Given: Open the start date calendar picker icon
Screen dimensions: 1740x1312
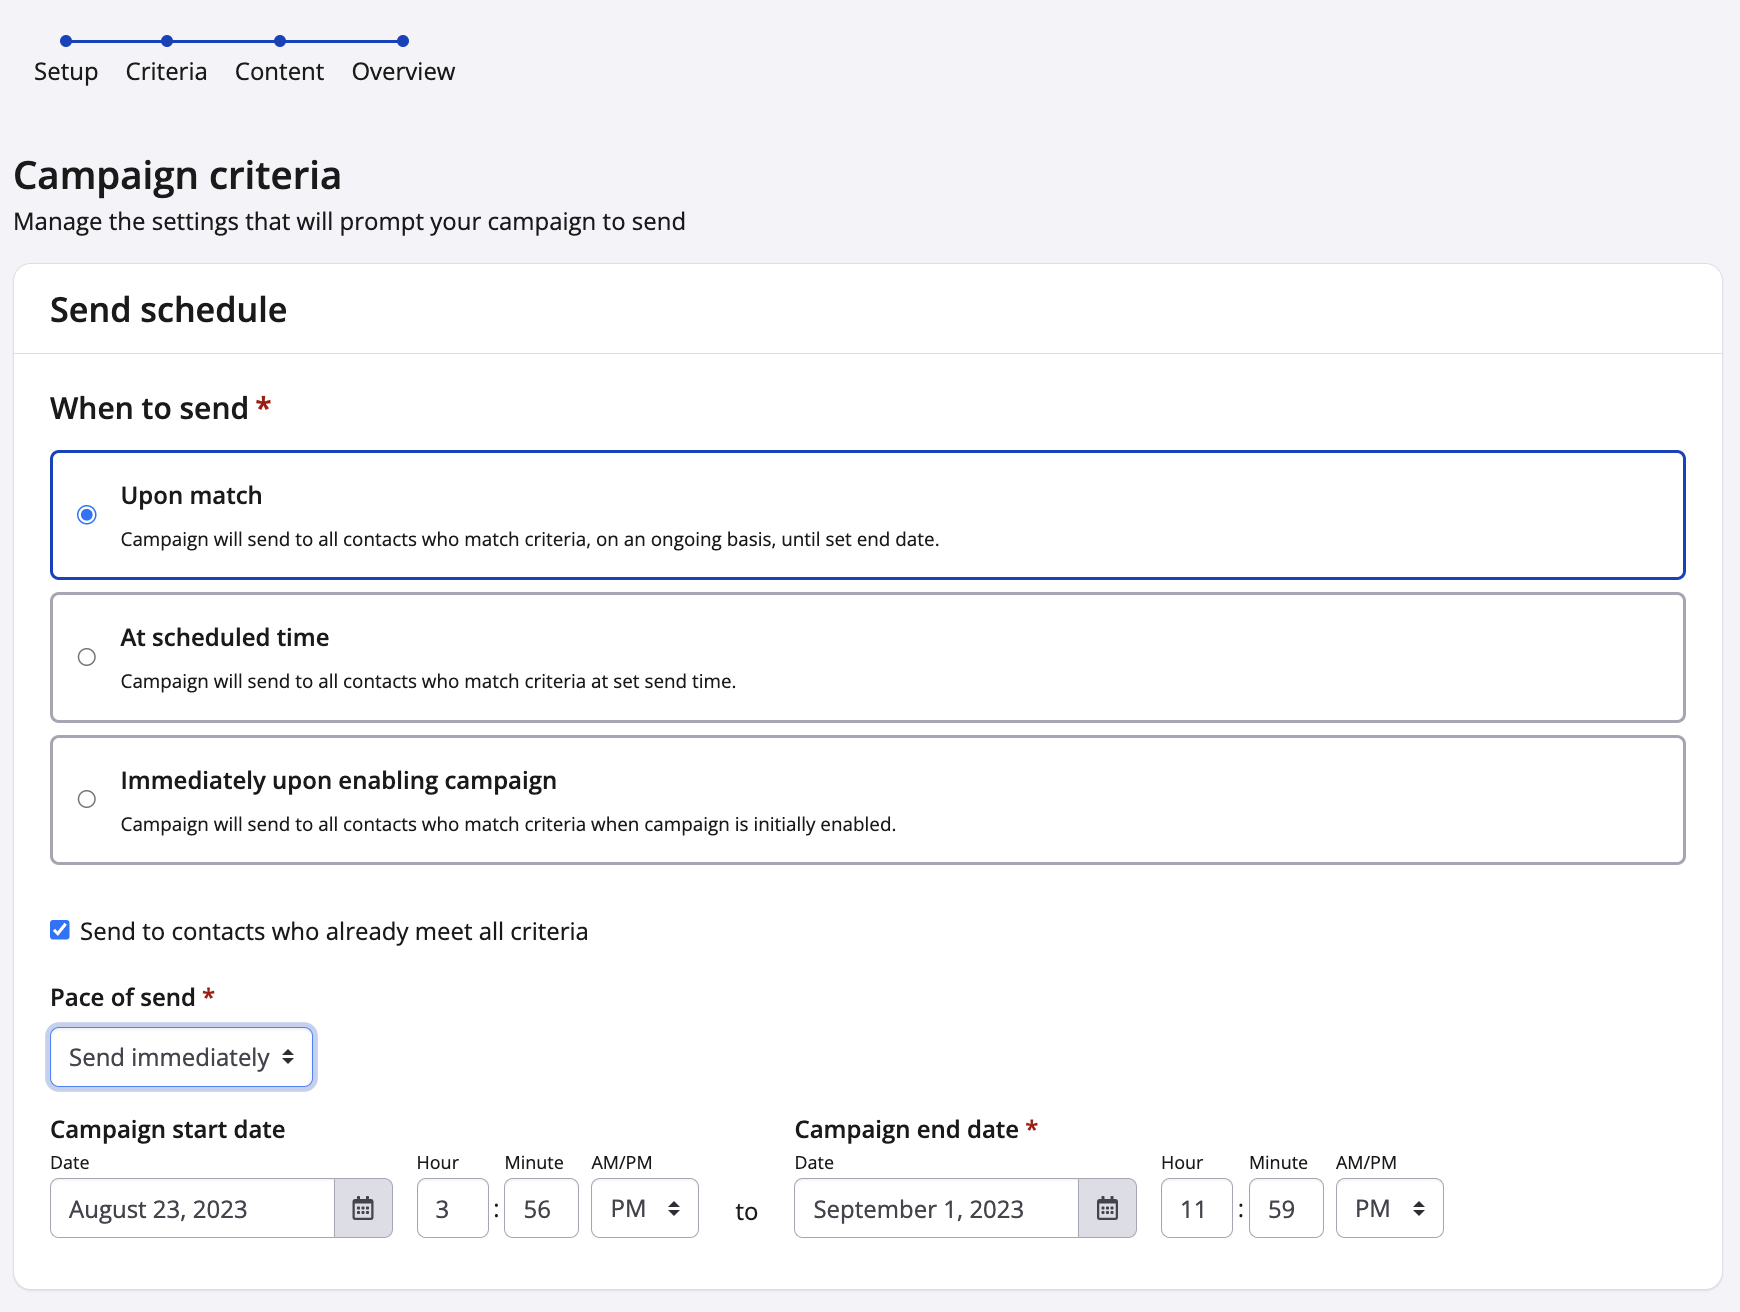Looking at the screenshot, I should click(363, 1208).
